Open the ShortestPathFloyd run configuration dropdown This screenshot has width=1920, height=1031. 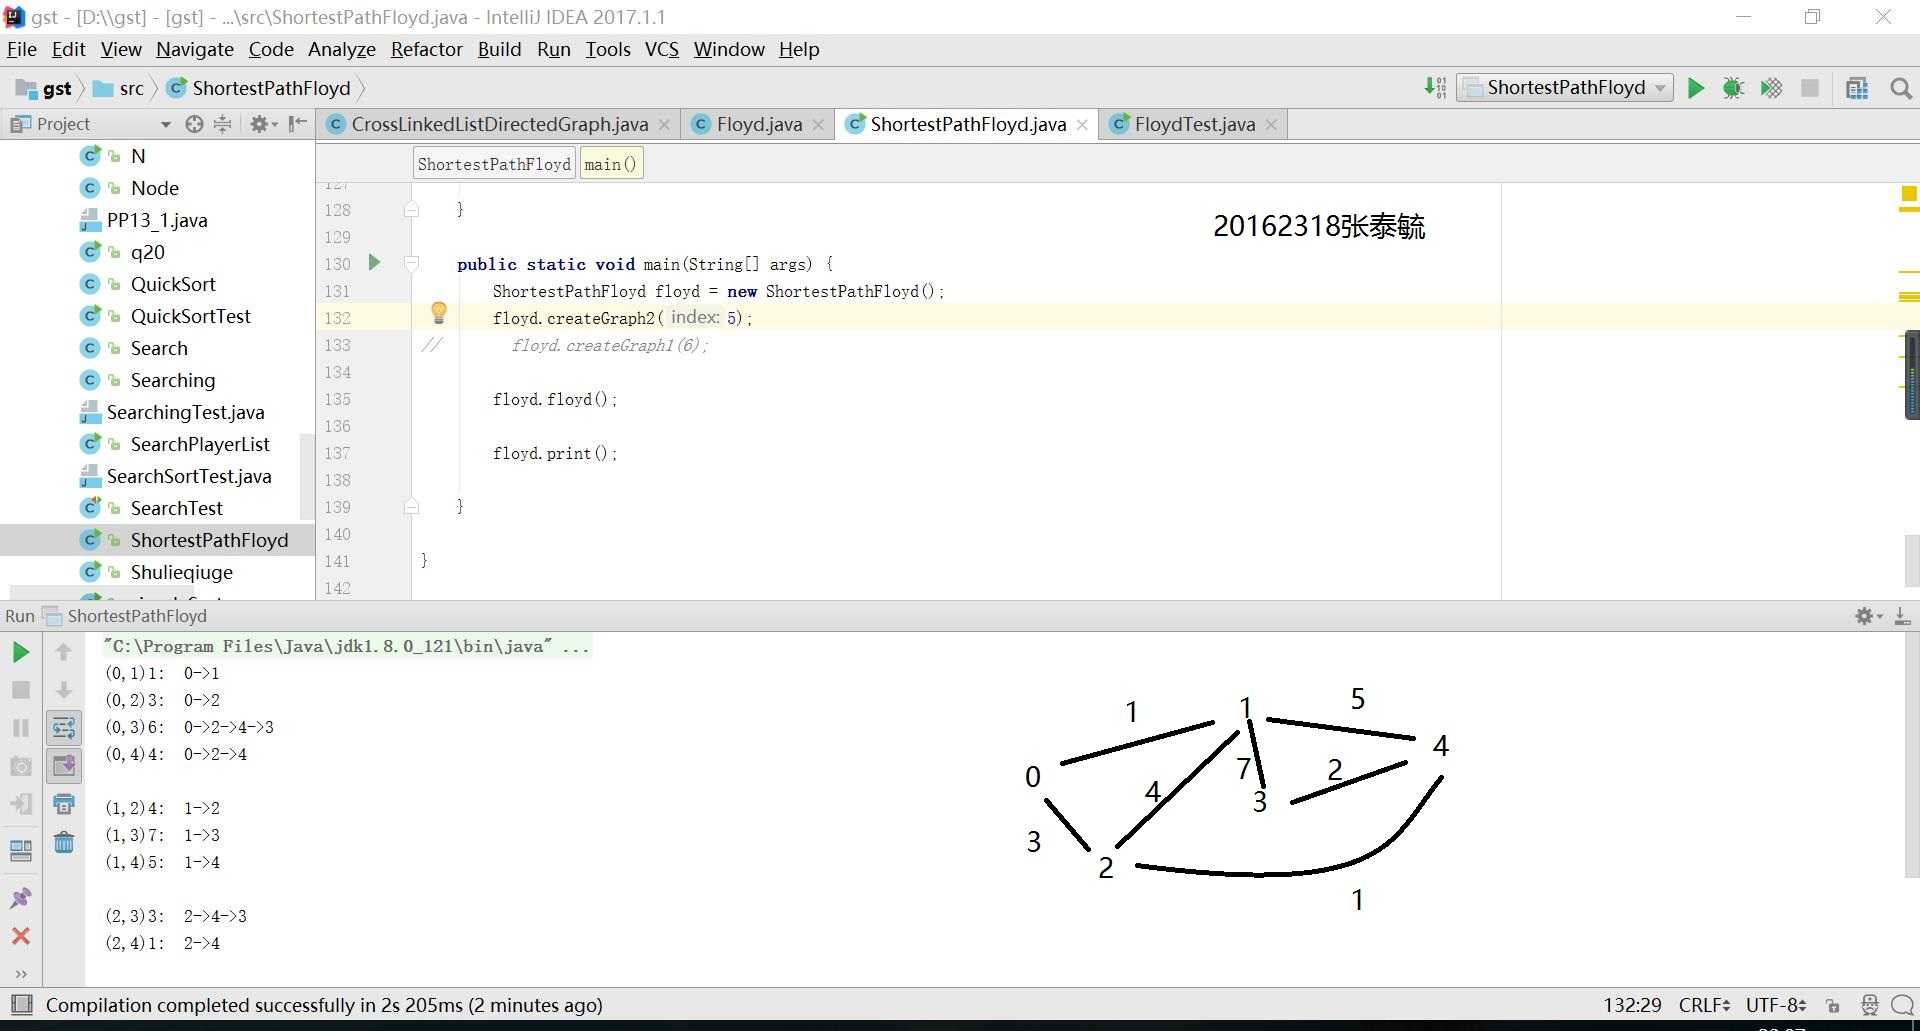[1564, 88]
